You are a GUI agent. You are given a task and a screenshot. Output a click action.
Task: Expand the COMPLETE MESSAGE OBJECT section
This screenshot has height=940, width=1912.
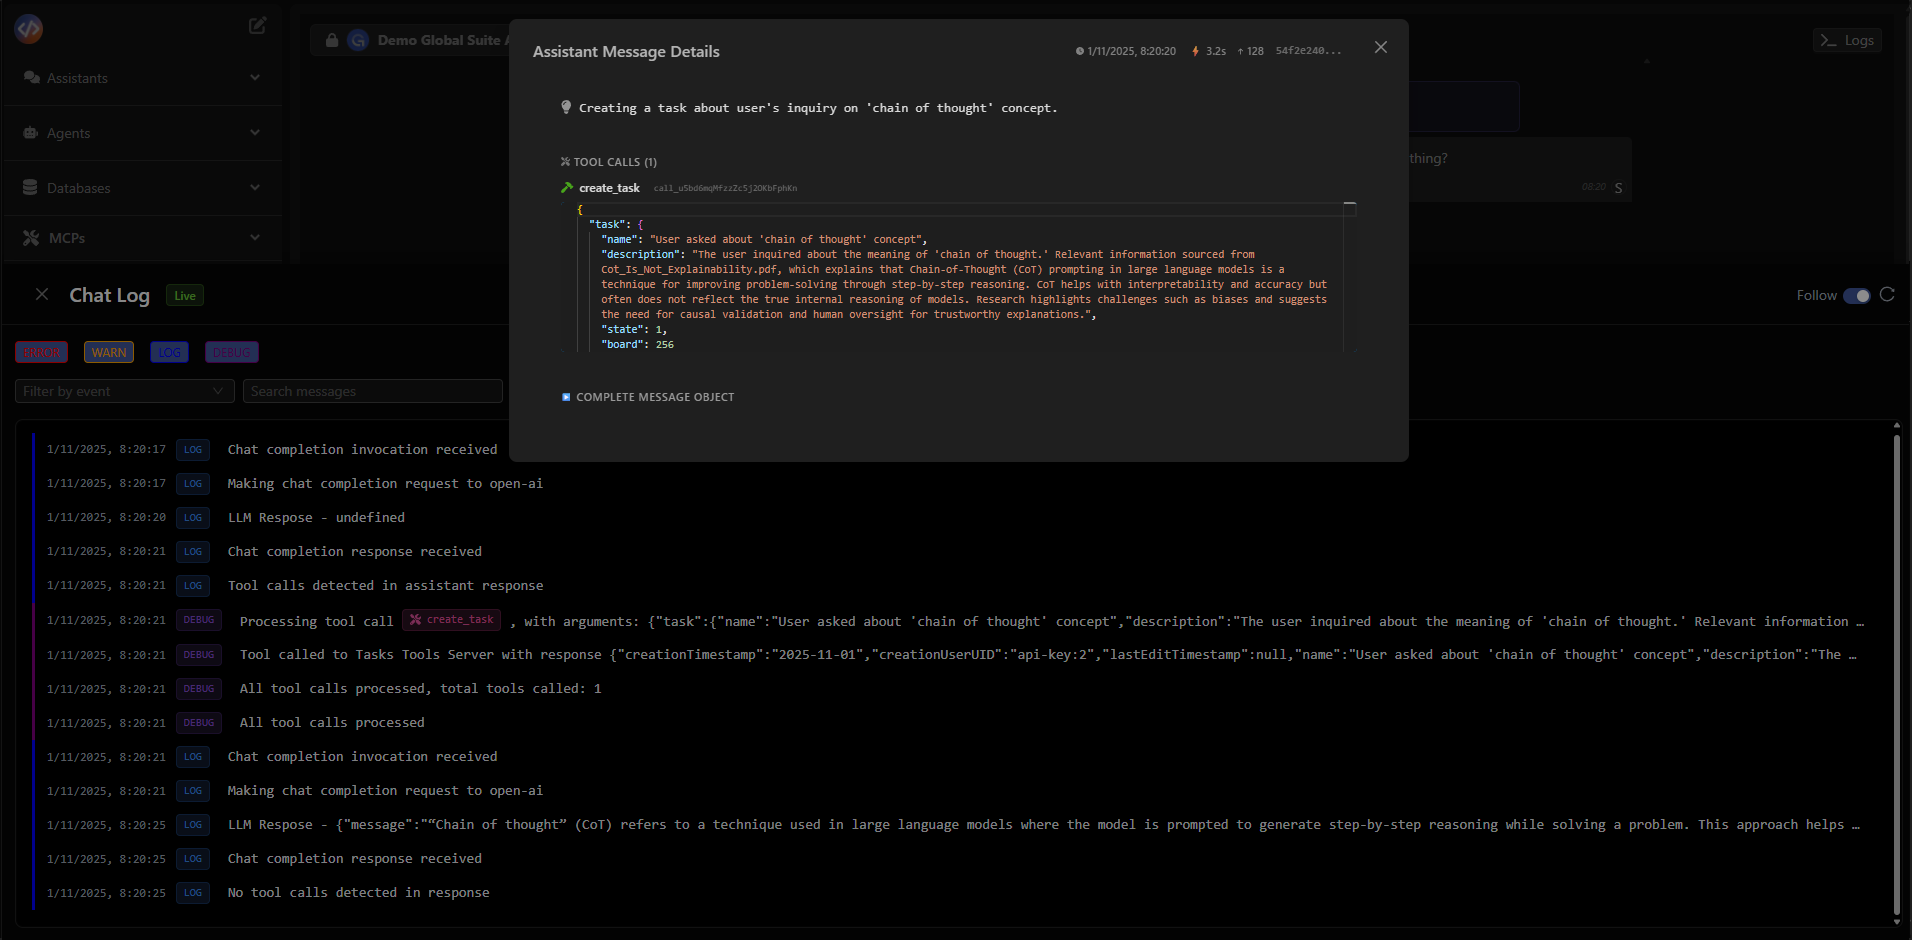click(647, 397)
